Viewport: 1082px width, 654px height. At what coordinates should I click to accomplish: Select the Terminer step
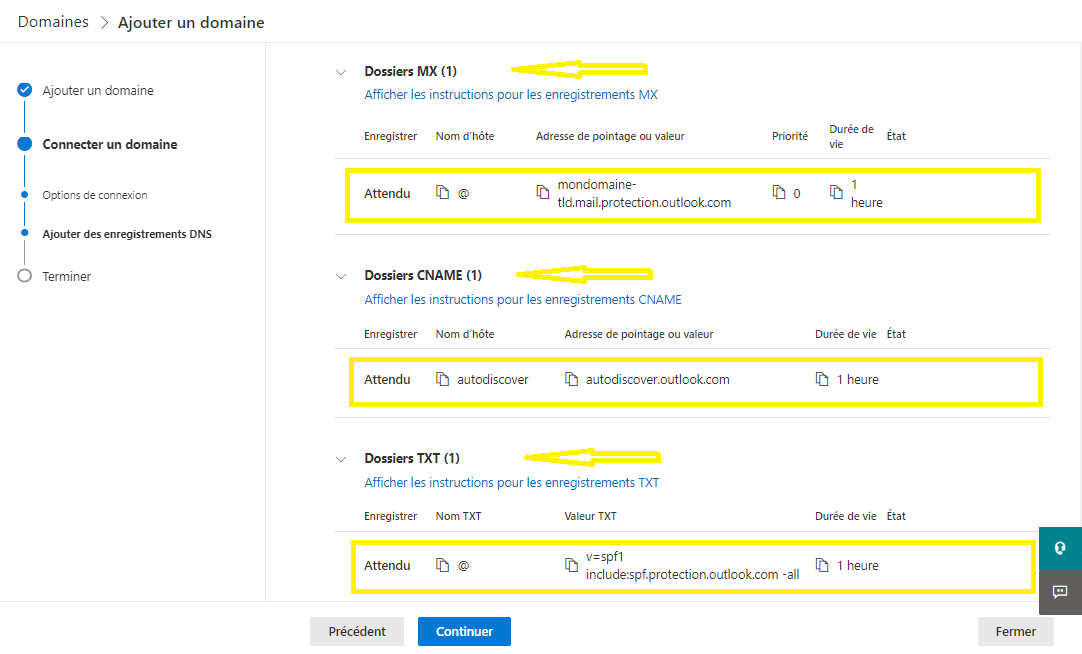pos(66,277)
